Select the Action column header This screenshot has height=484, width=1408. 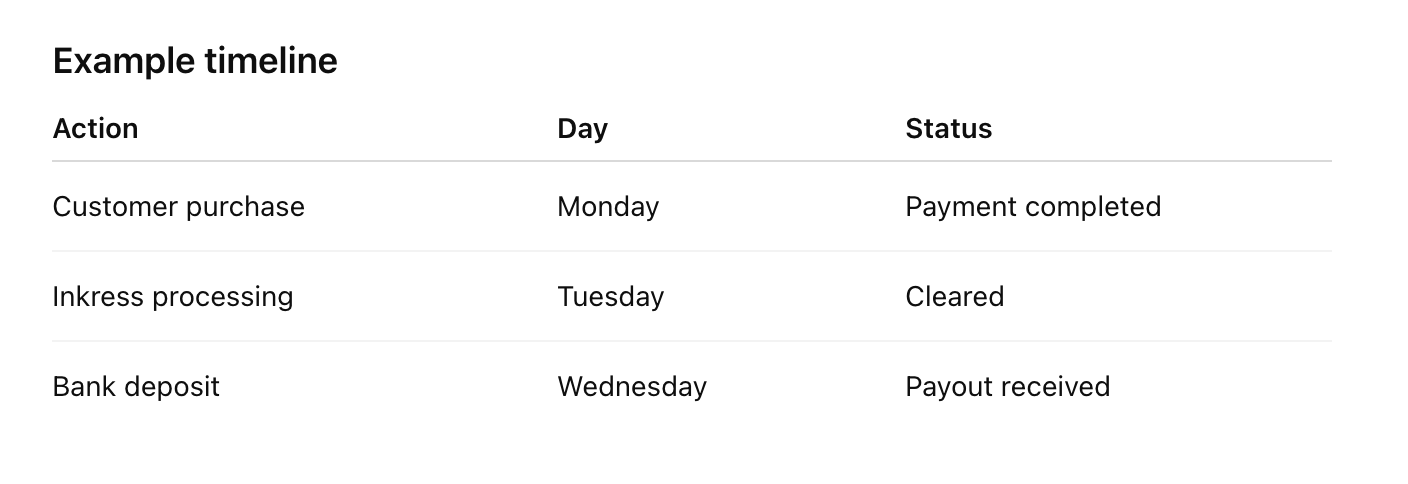[95, 129]
